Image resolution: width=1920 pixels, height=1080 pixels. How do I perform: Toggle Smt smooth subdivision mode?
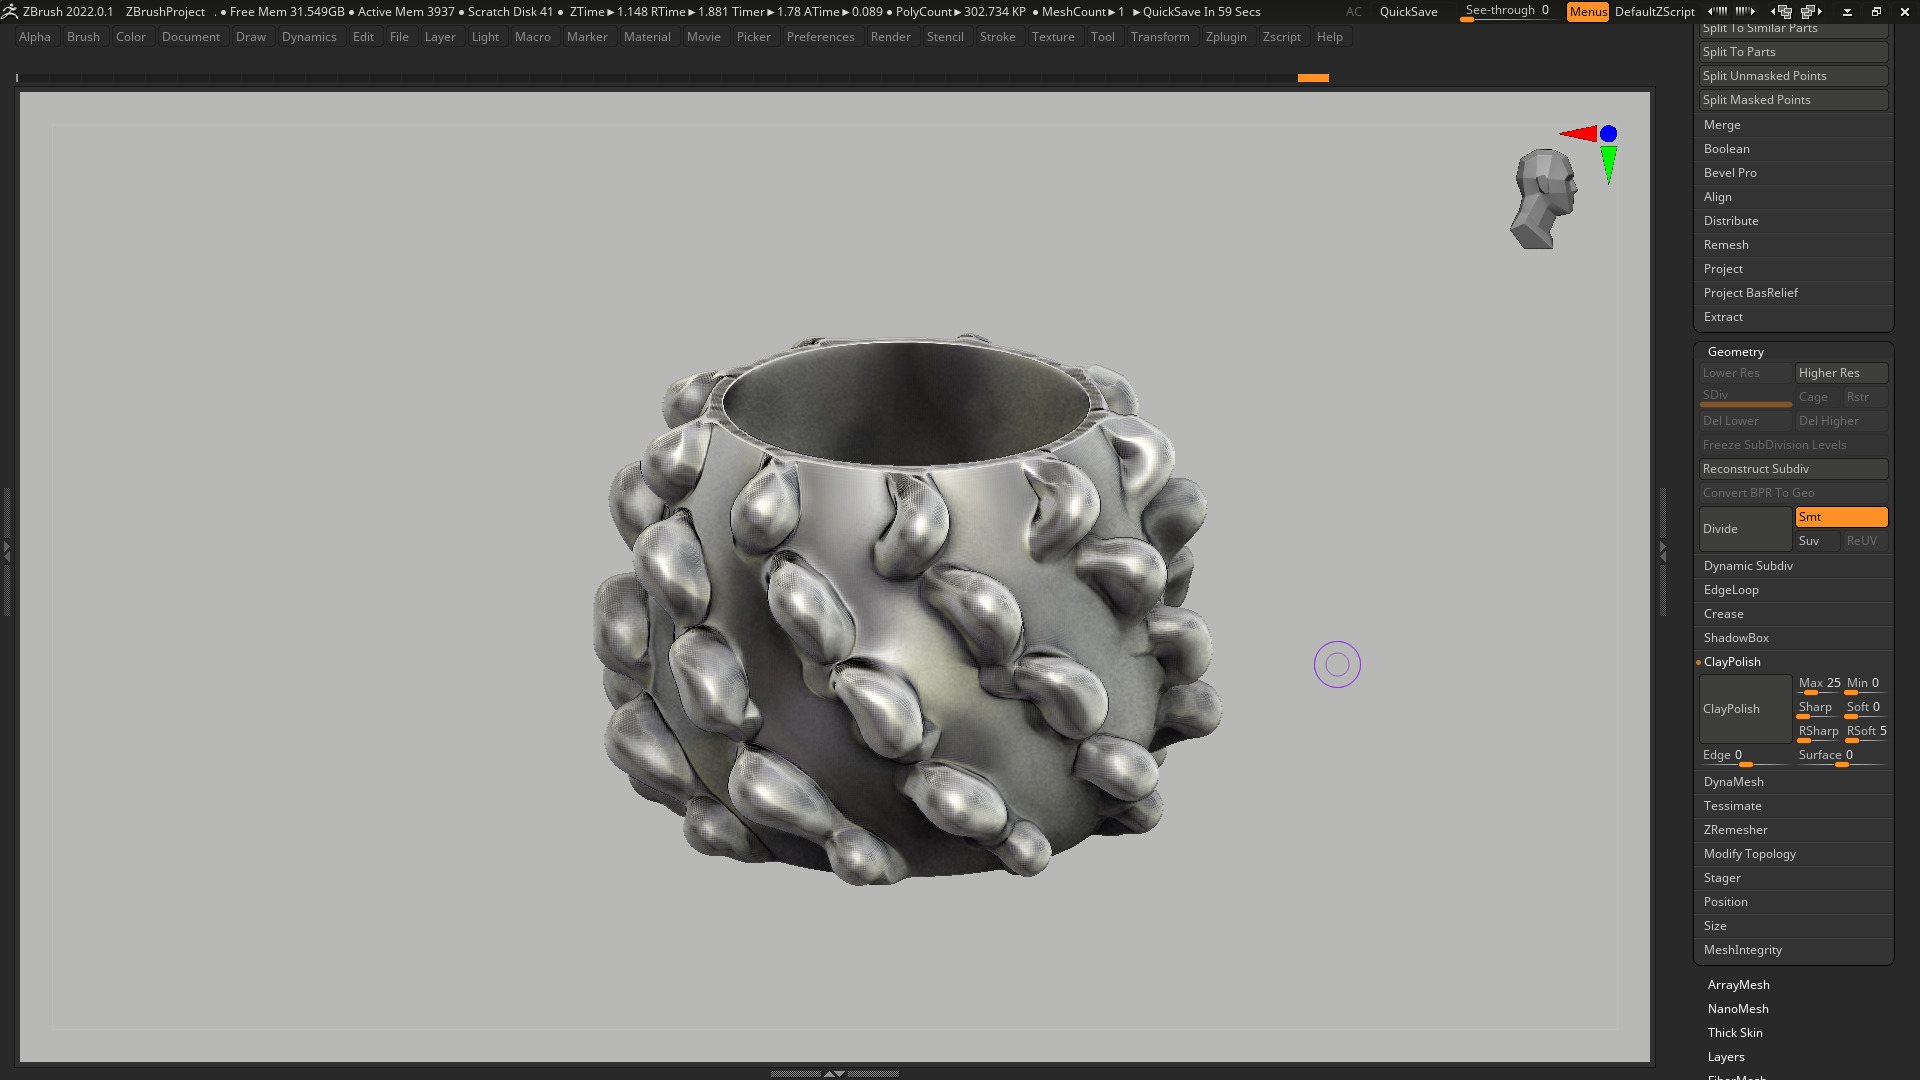click(1841, 517)
